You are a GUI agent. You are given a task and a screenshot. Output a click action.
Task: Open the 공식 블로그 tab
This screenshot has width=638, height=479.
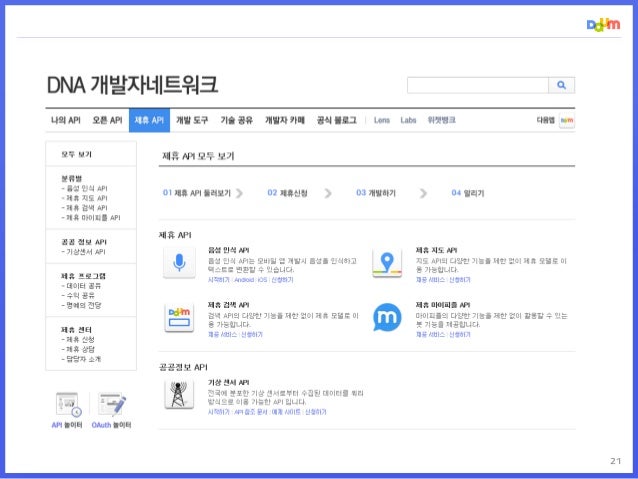(x=336, y=120)
